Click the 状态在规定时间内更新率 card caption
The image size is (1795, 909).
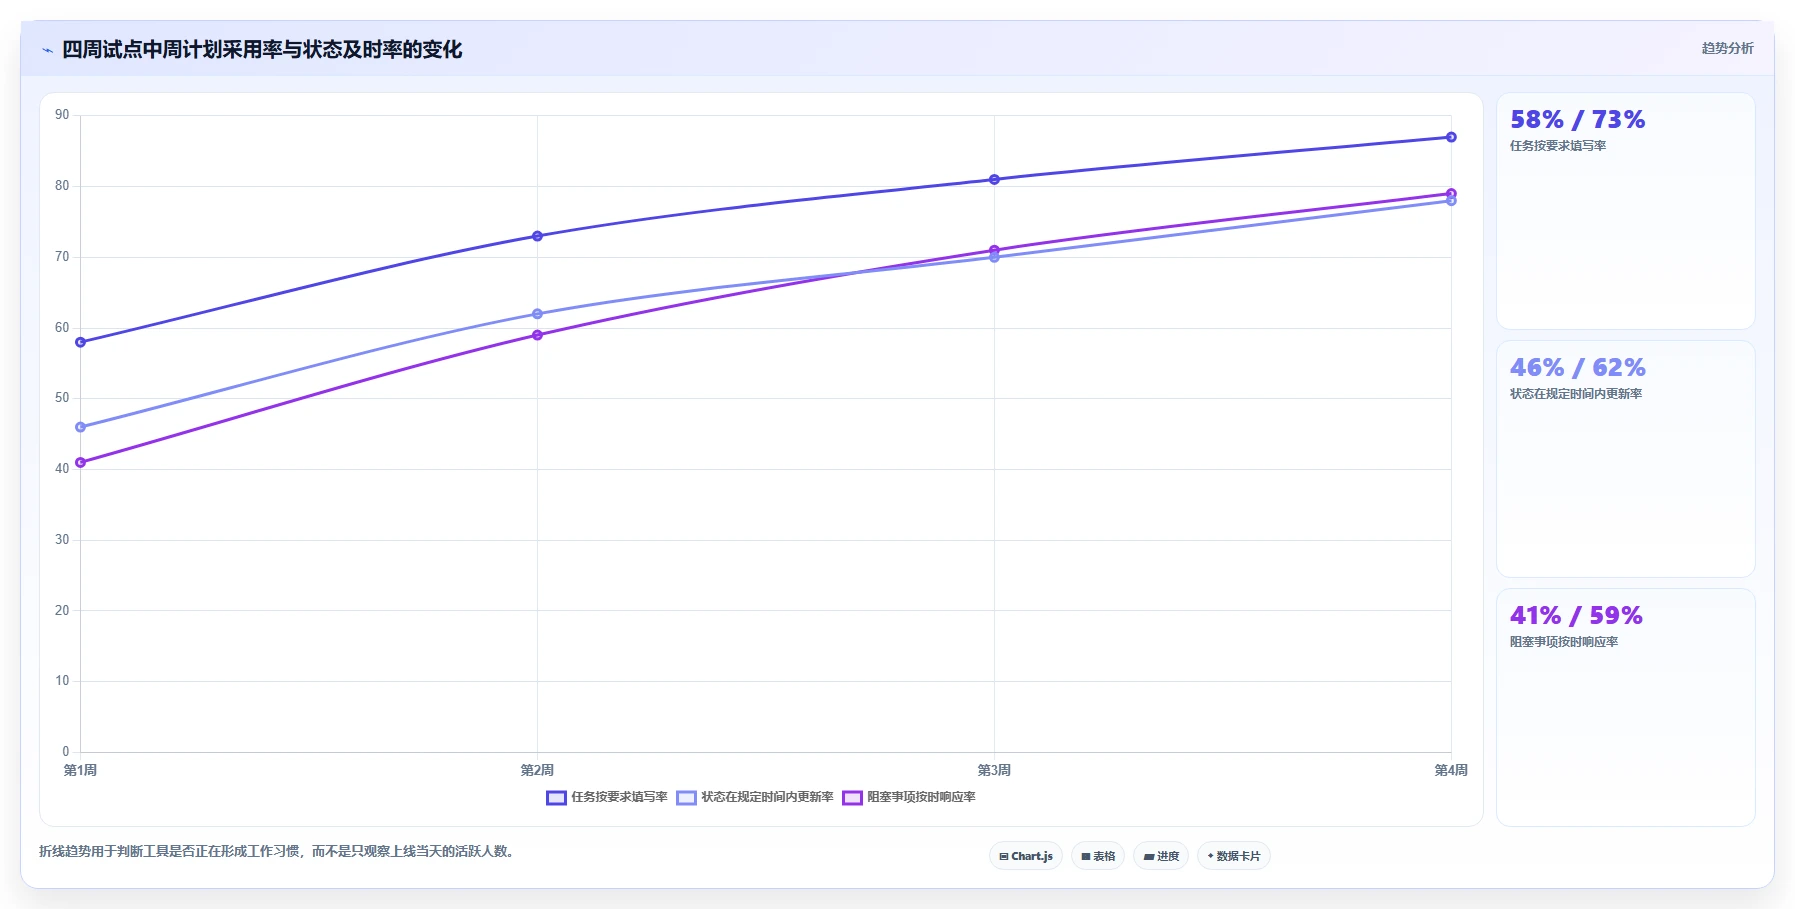click(x=1576, y=394)
